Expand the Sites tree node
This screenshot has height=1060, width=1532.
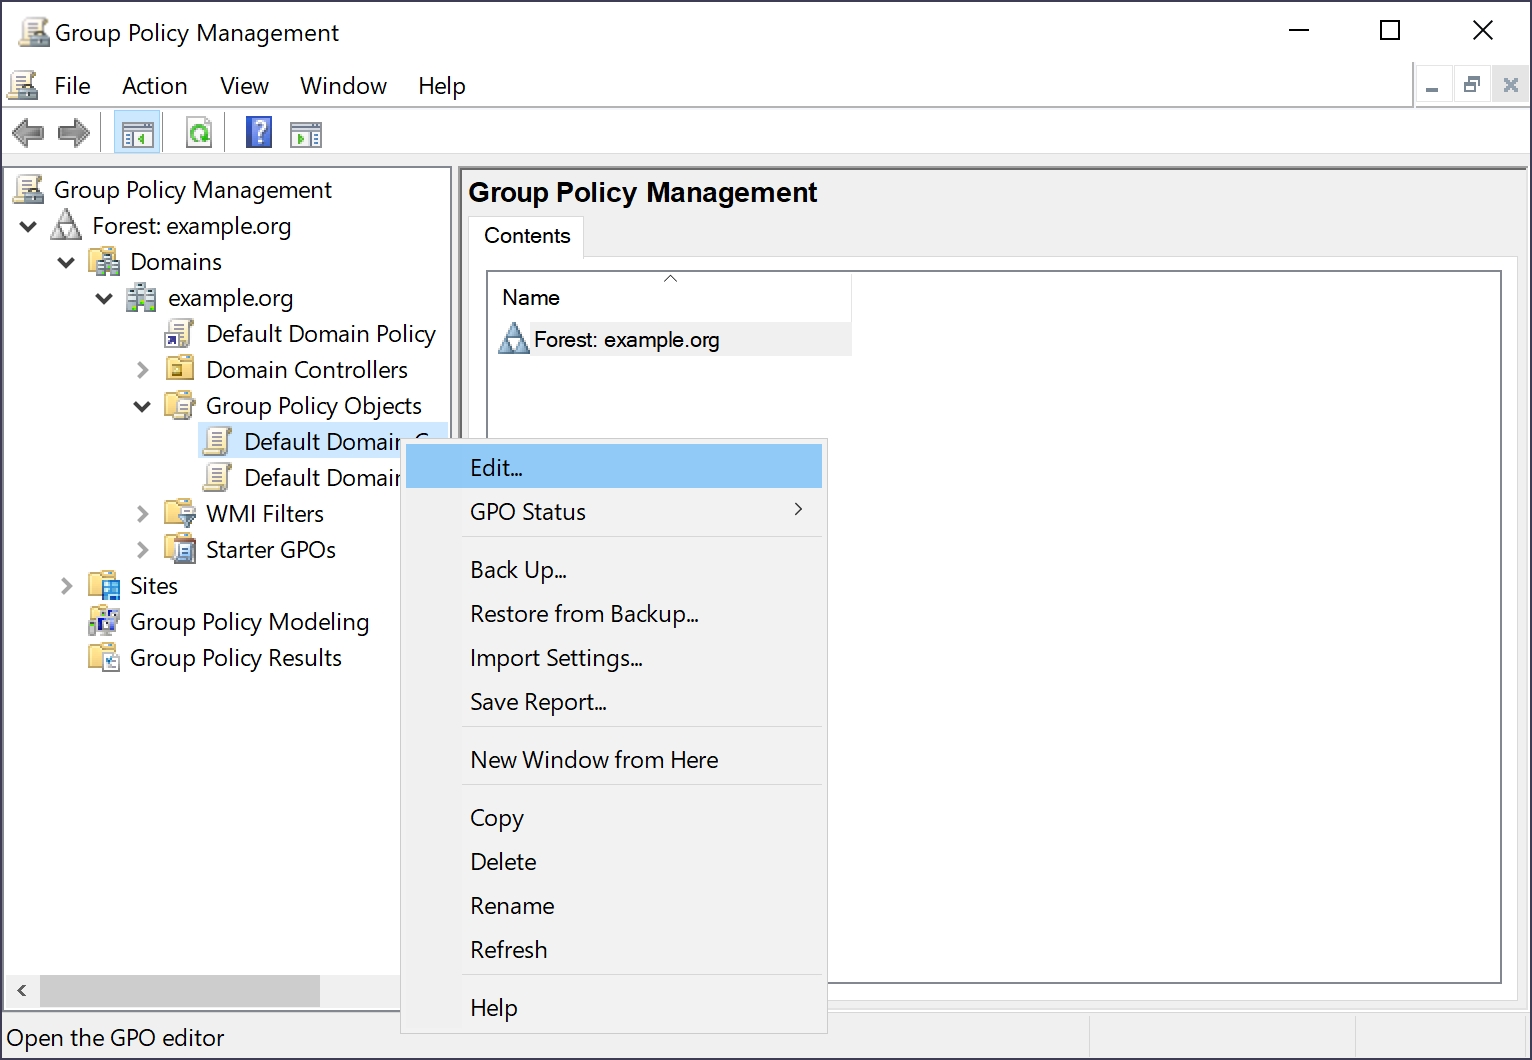tap(66, 585)
